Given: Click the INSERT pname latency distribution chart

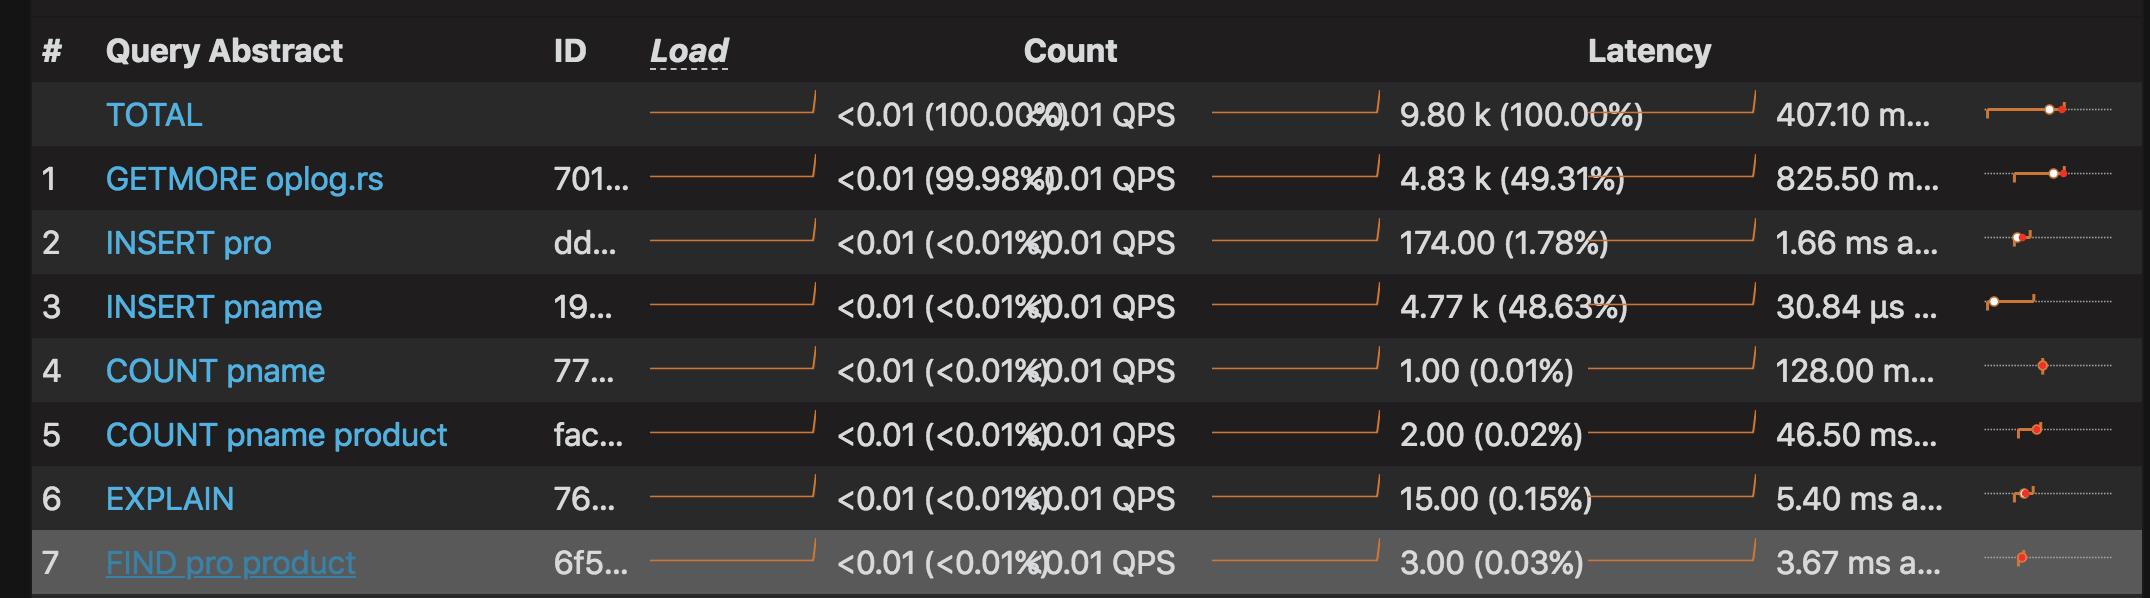Looking at the screenshot, I should click(2047, 301).
